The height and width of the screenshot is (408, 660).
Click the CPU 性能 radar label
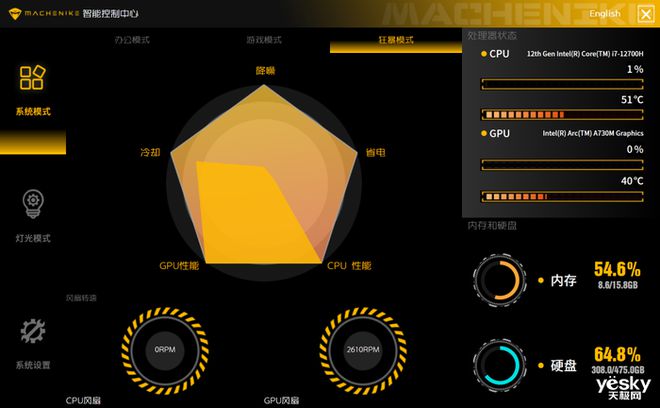(349, 266)
